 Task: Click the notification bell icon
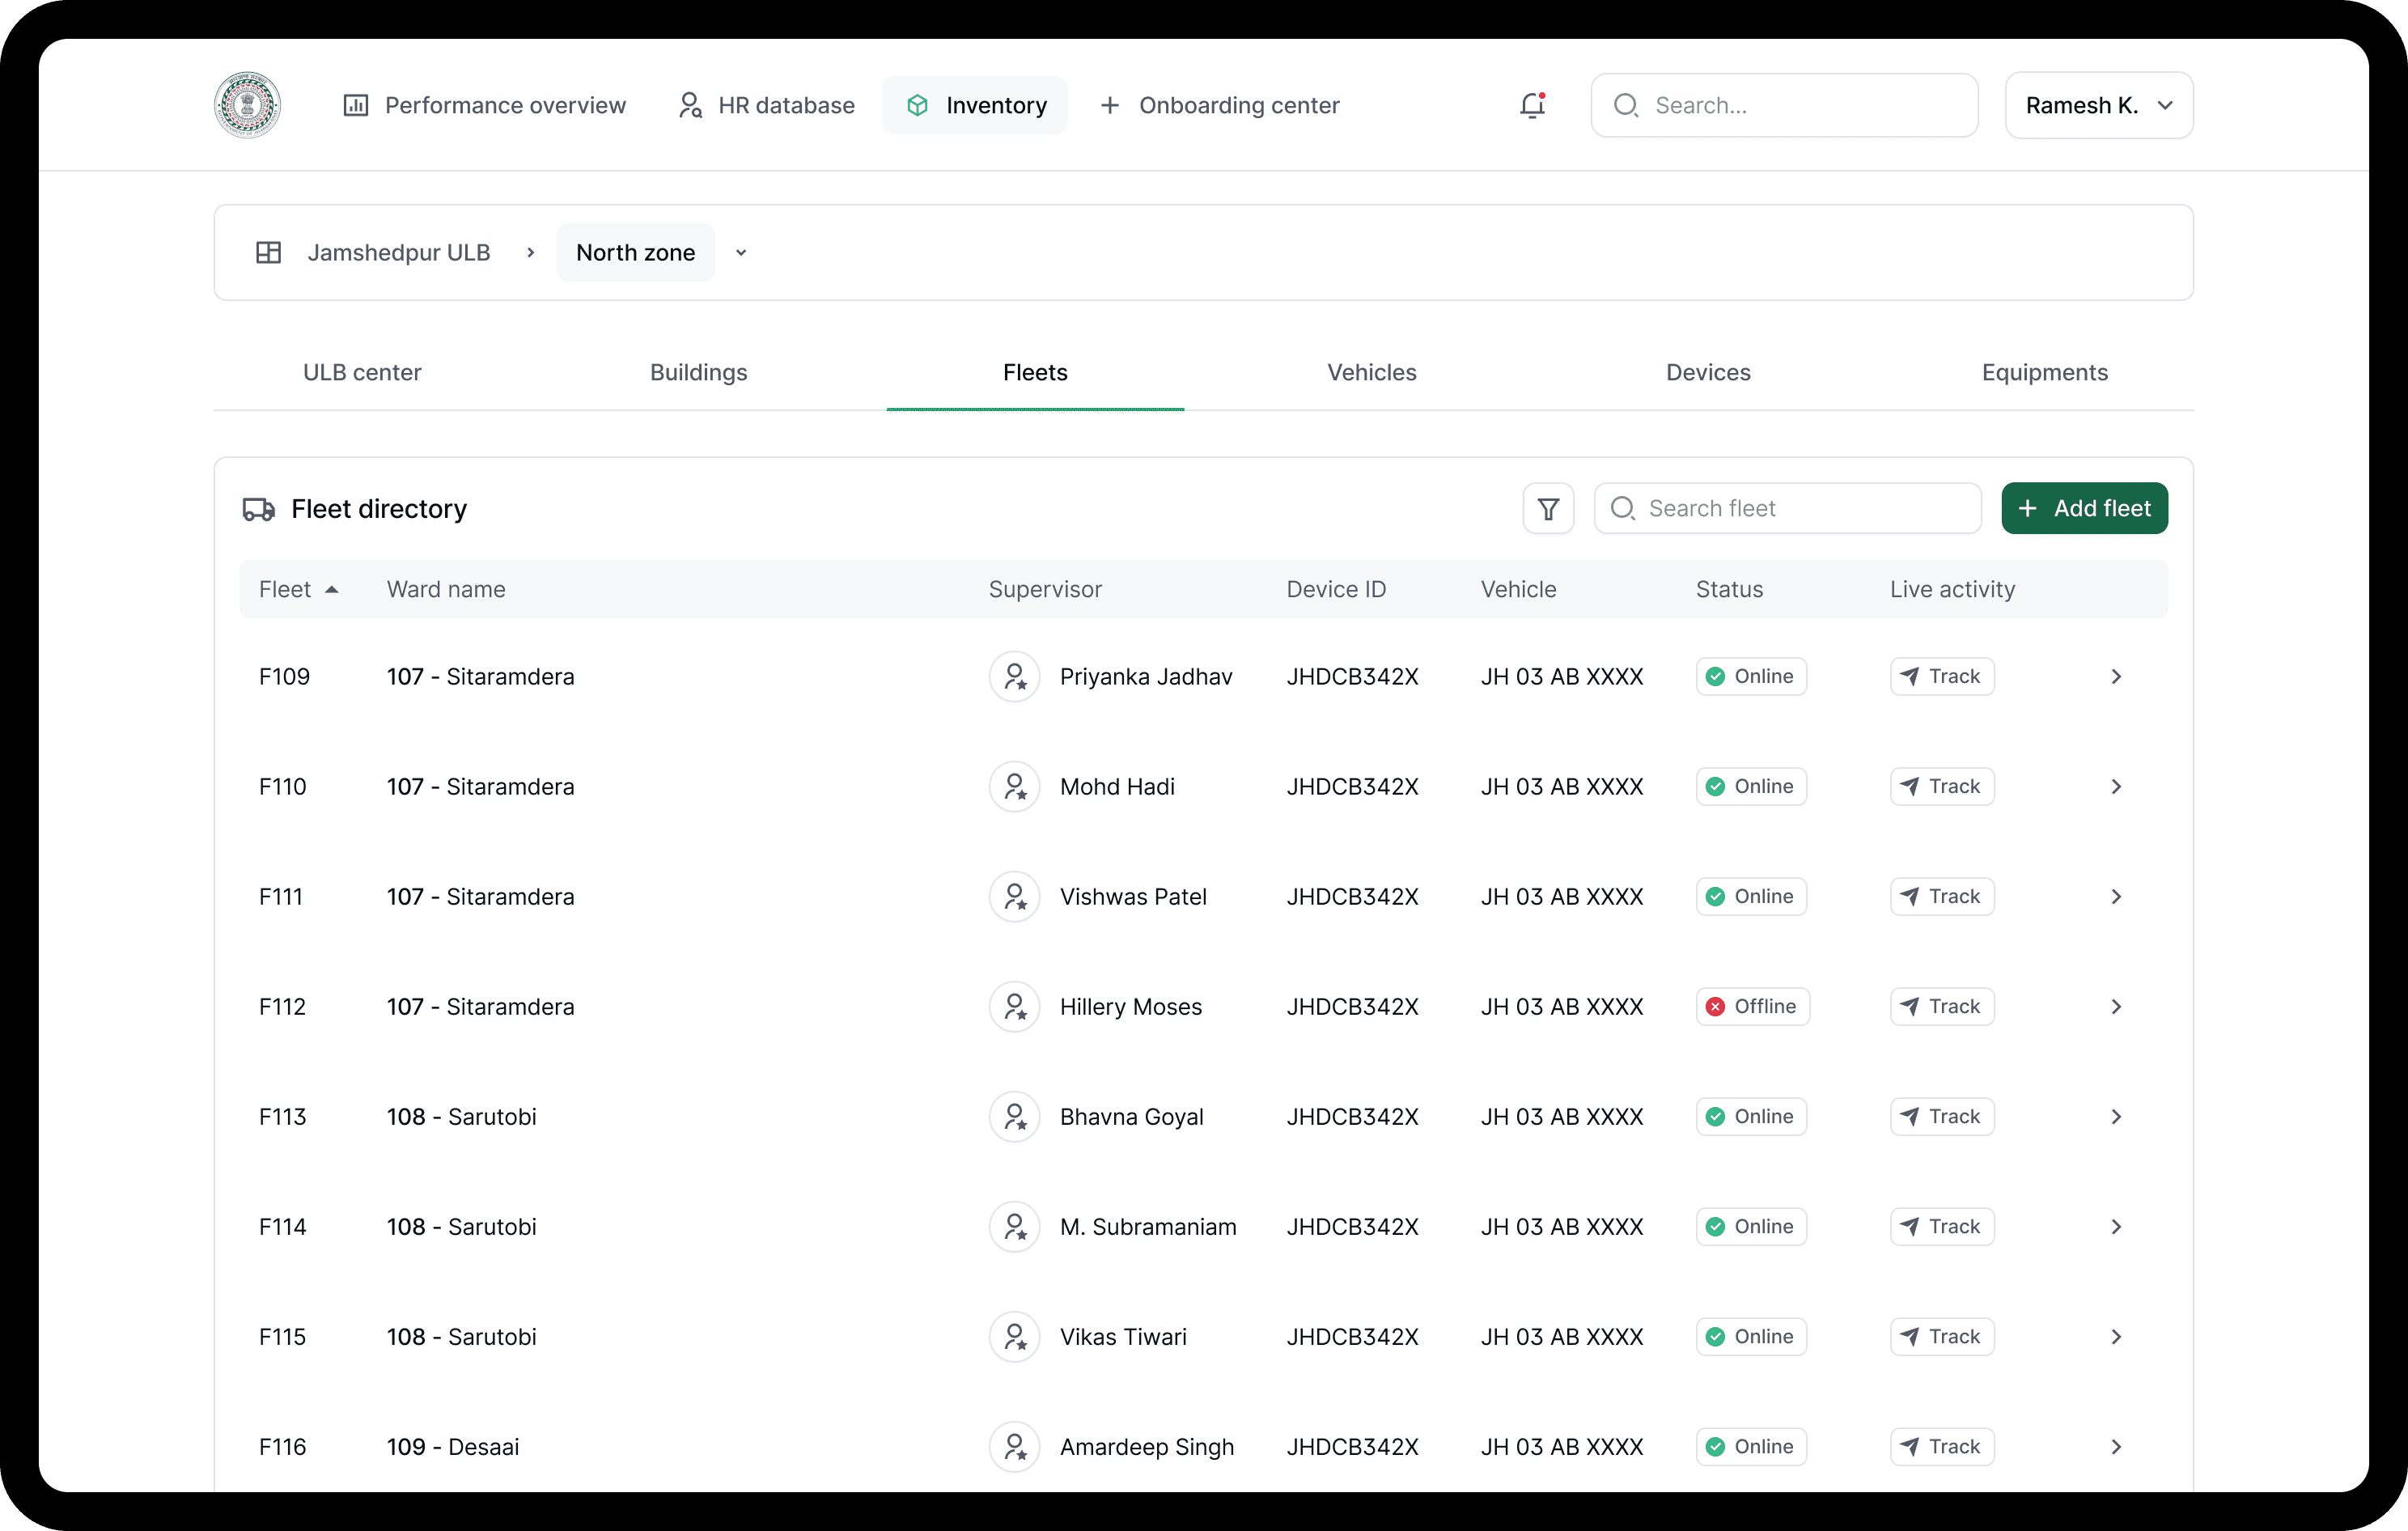tap(1532, 105)
